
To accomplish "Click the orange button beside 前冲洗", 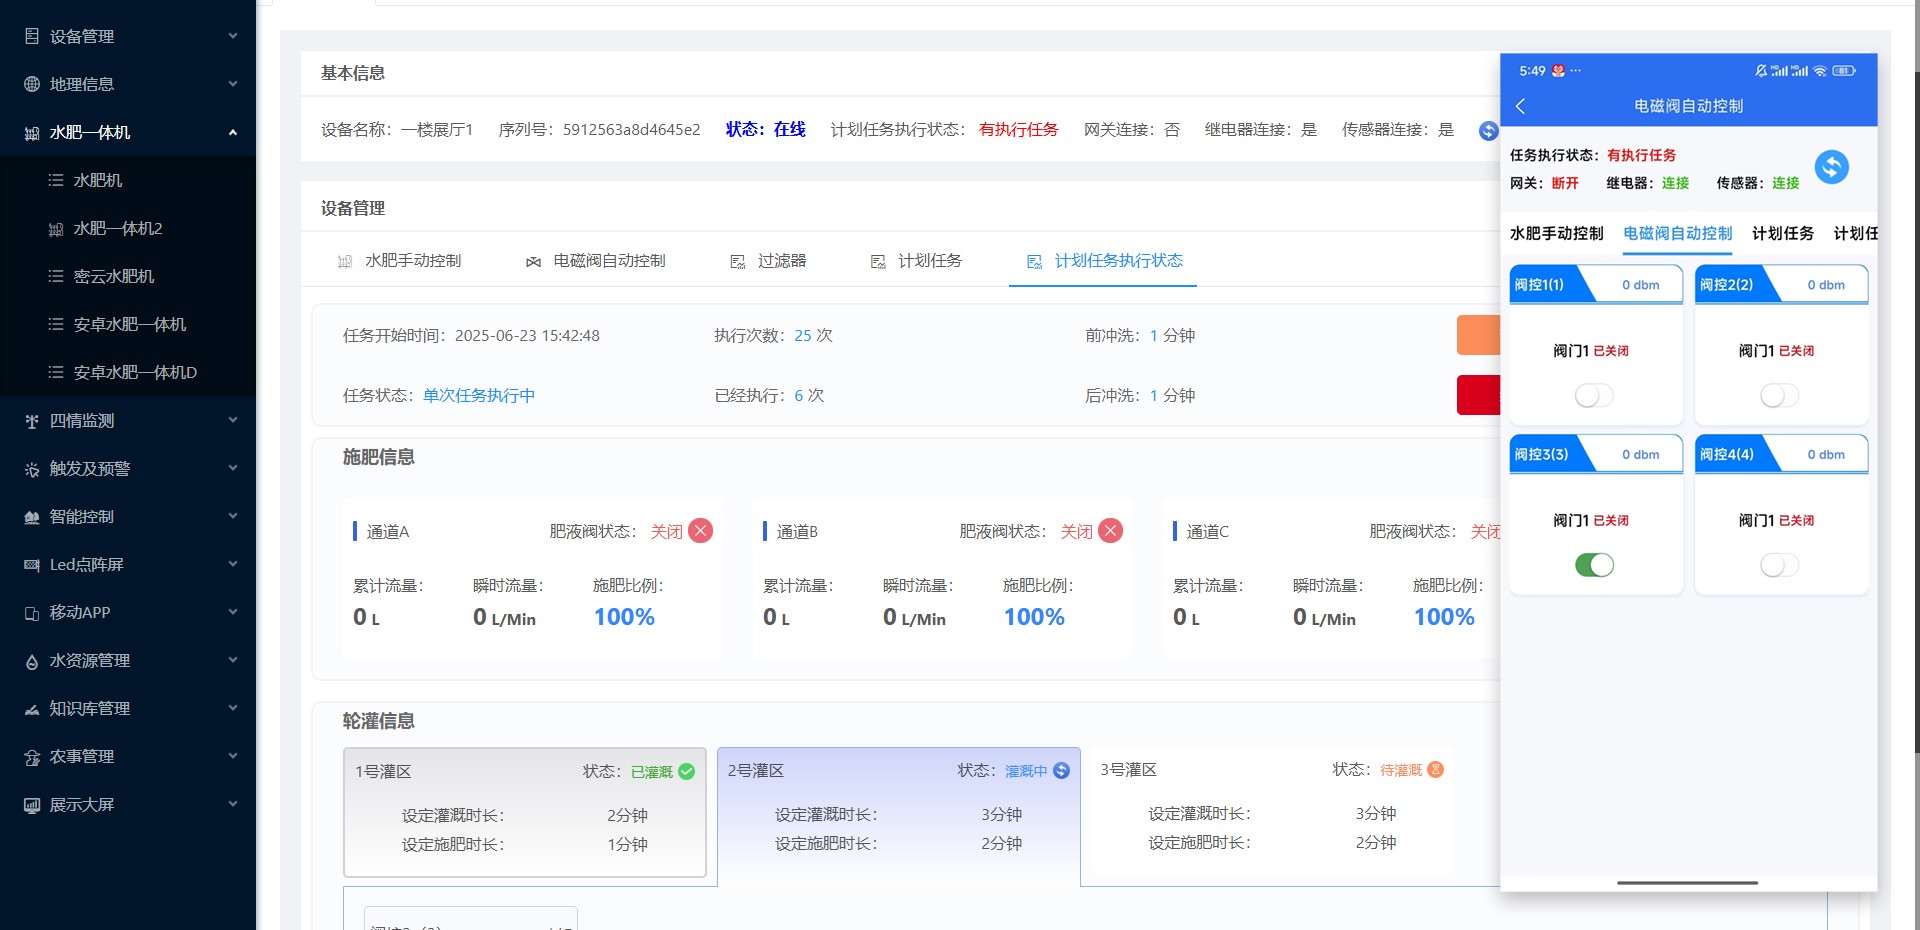I will [x=1478, y=335].
